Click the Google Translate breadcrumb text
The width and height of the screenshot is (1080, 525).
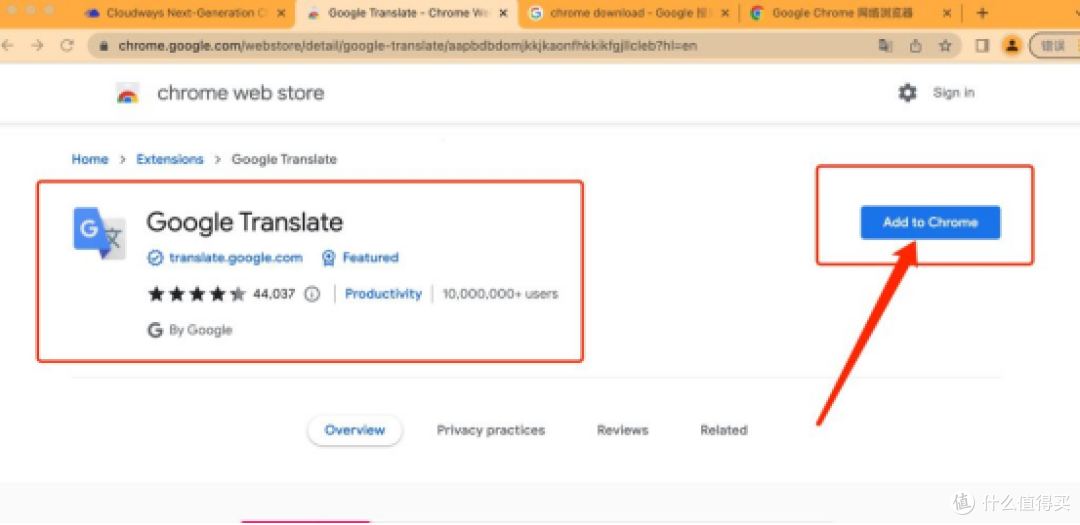point(284,159)
